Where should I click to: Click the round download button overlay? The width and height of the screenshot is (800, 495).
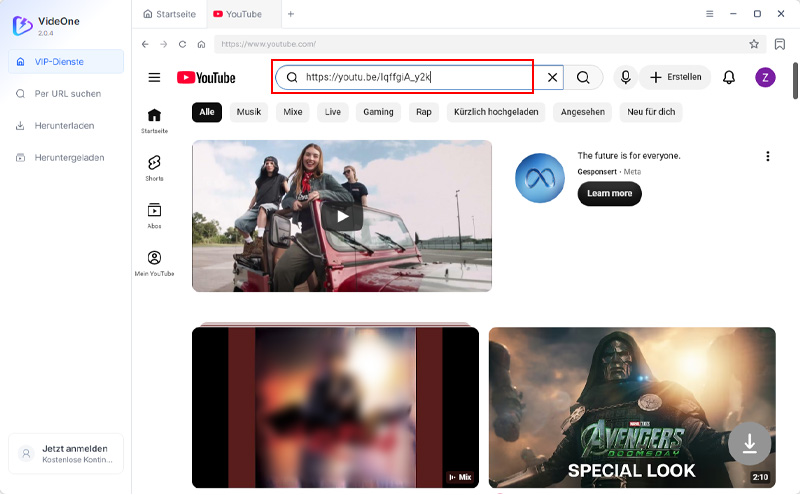pyautogui.click(x=749, y=443)
